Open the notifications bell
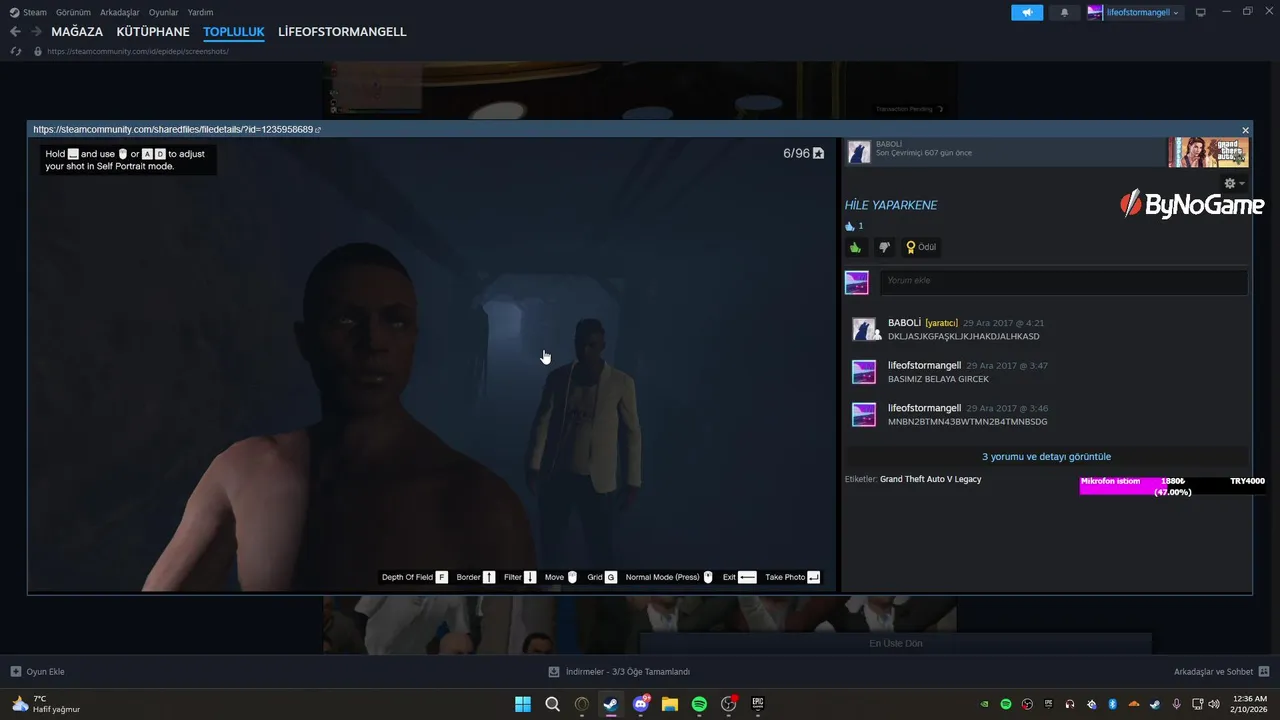The height and width of the screenshot is (720, 1280). (1064, 12)
